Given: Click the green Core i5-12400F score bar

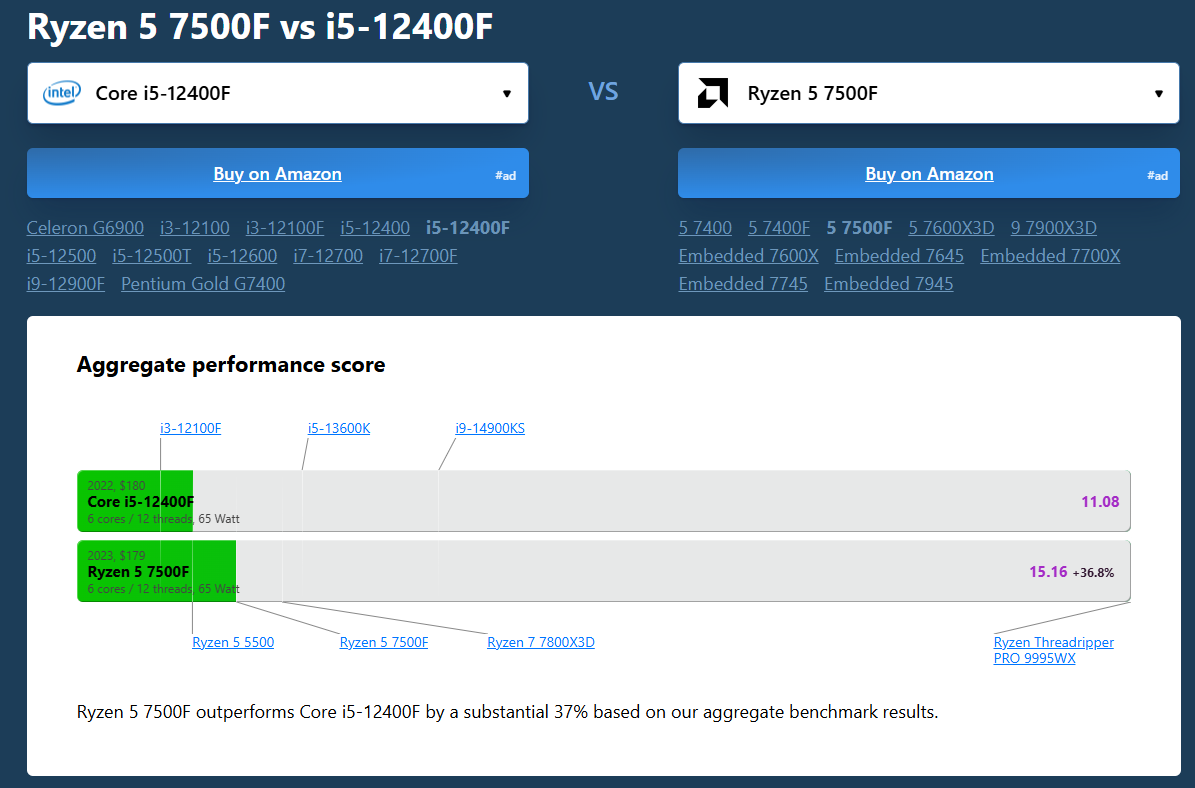Looking at the screenshot, I should click(x=136, y=501).
